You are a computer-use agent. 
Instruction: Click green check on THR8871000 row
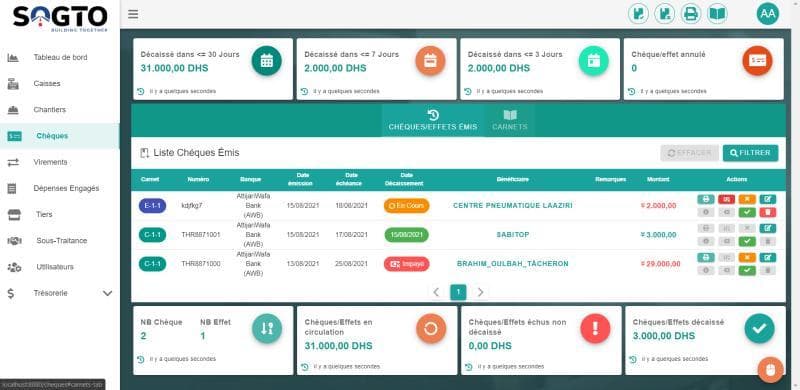[x=747, y=271]
